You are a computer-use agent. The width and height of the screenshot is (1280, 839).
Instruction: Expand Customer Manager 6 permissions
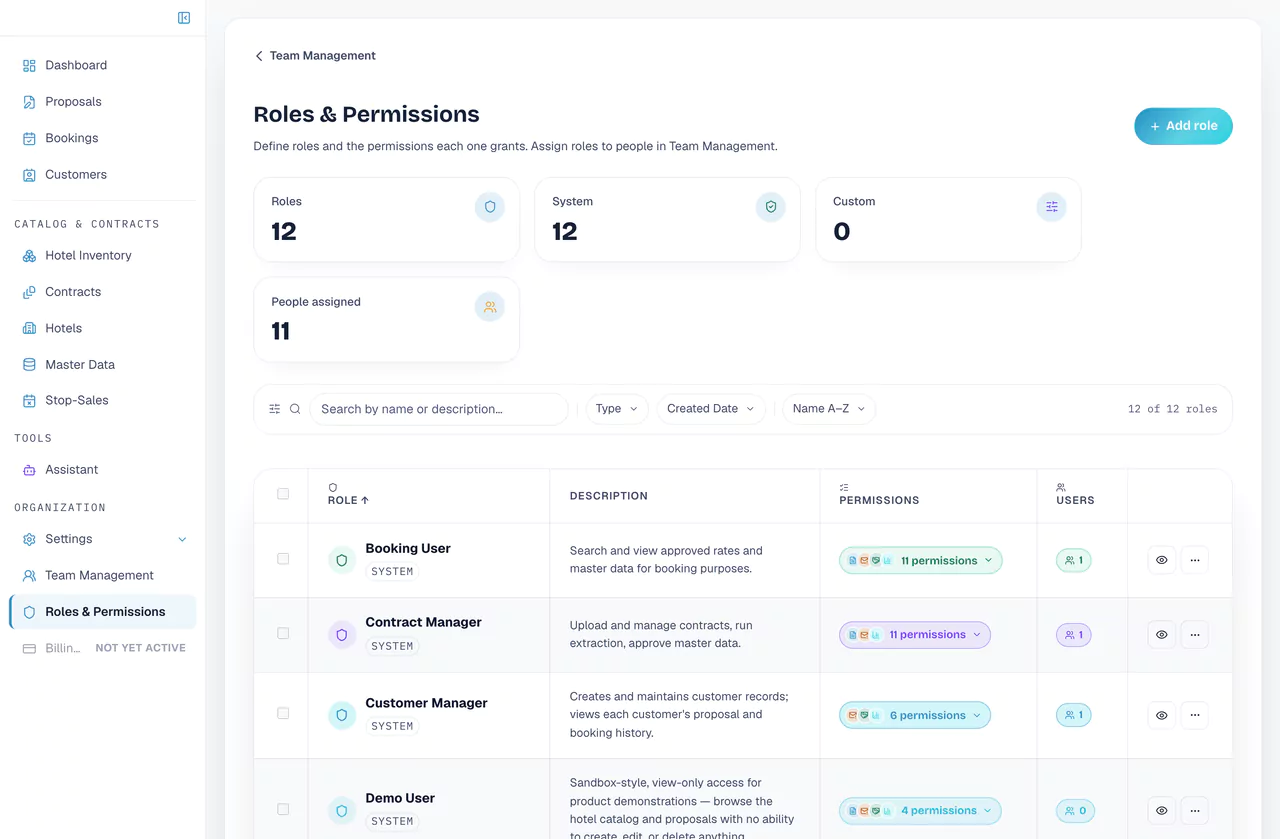point(915,715)
